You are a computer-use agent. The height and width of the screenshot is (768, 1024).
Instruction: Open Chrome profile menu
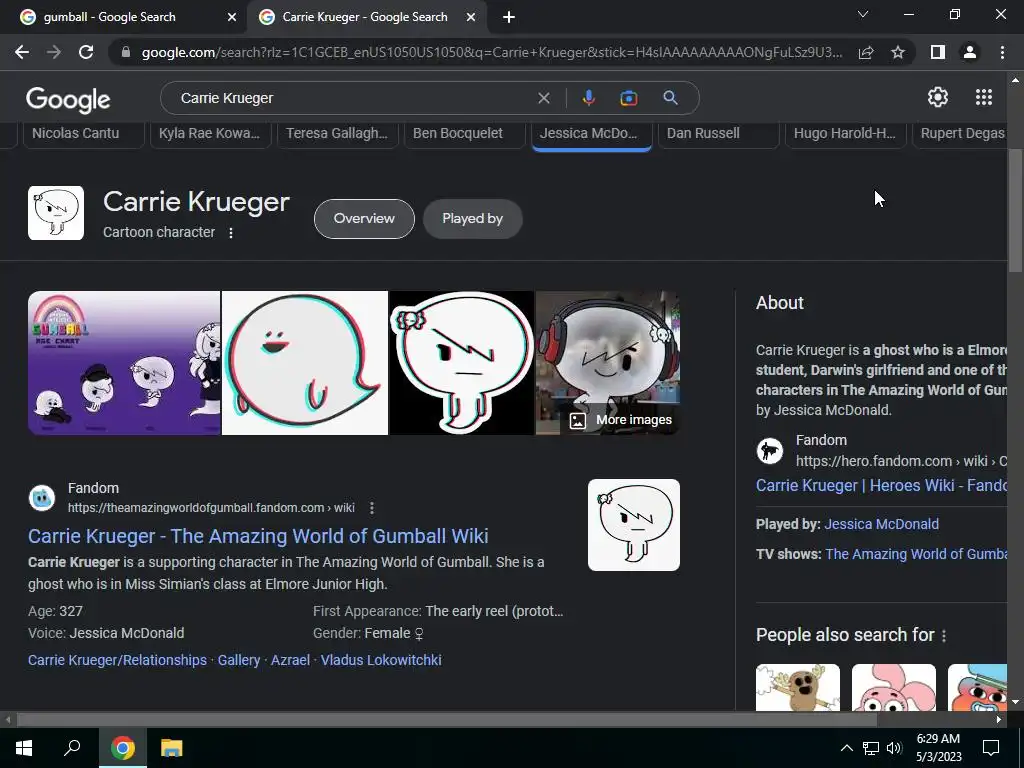(970, 52)
